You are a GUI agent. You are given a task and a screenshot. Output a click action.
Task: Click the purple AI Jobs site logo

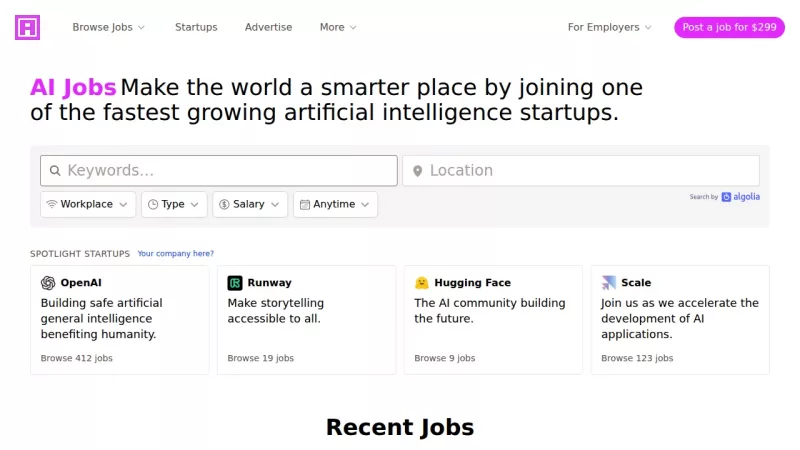click(x=28, y=28)
